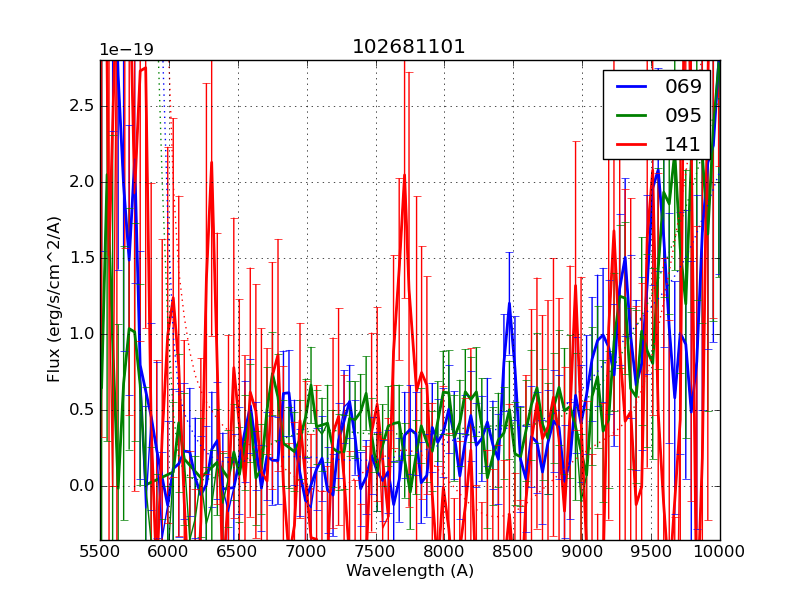Select the 069 legend entry label
This screenshot has width=800, height=600.
coord(683,86)
